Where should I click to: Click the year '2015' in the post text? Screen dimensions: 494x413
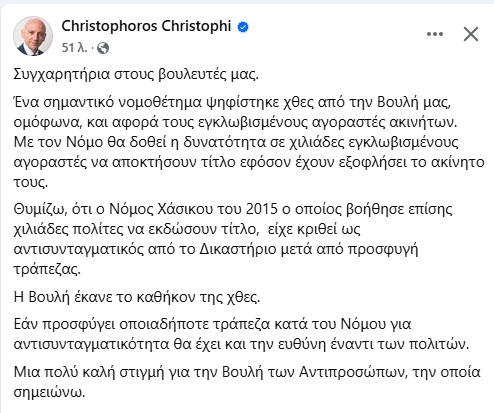(x=262, y=209)
